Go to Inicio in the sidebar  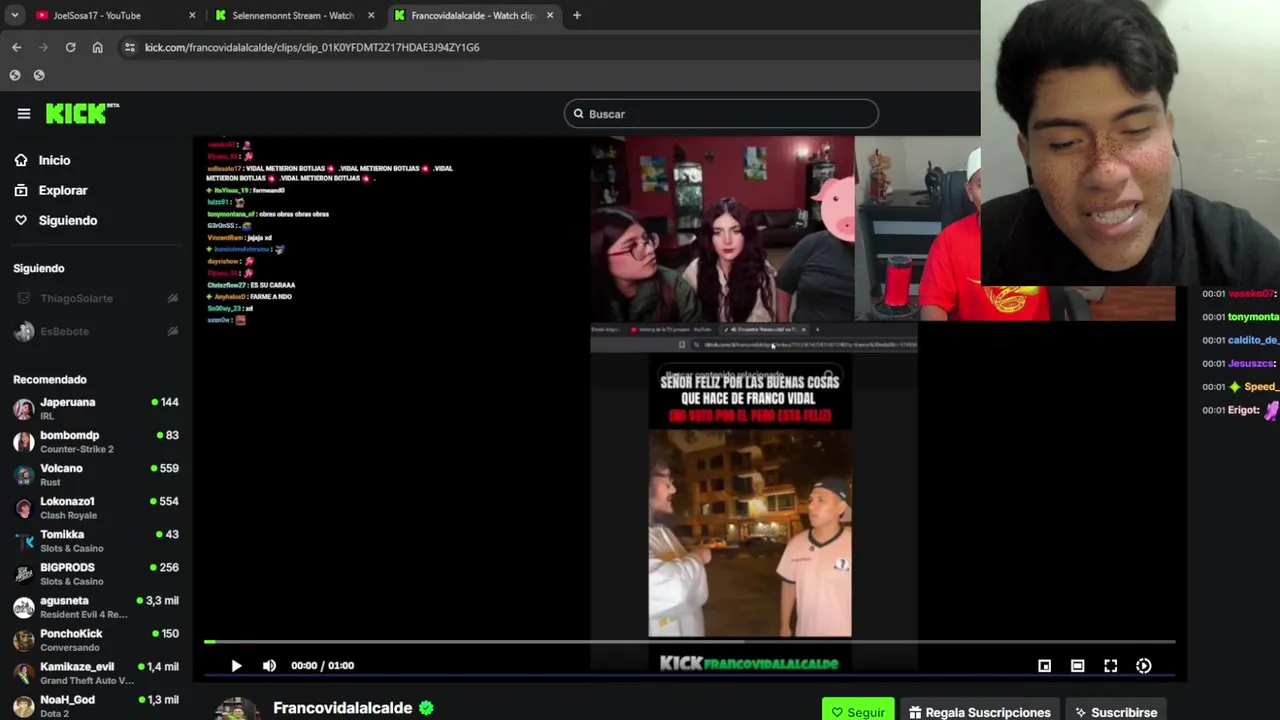point(54,160)
